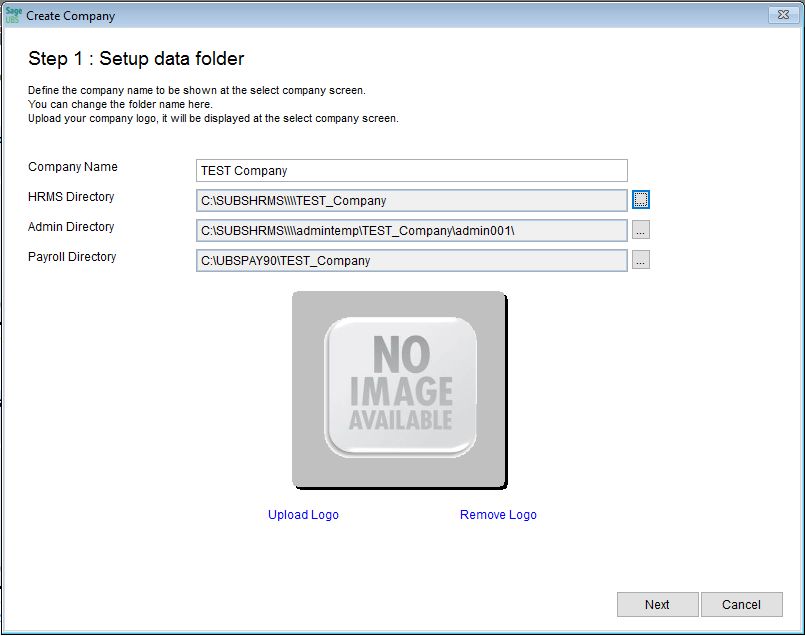This screenshot has width=805, height=636.
Task: Click the Payroll Directory label
Action: pos(72,257)
